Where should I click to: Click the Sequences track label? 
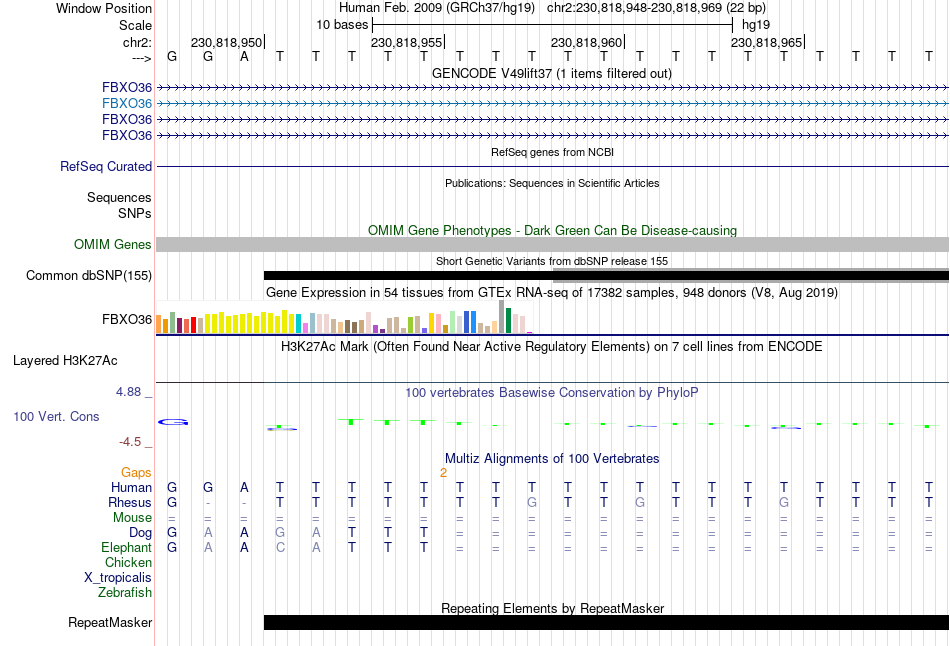click(x=119, y=198)
